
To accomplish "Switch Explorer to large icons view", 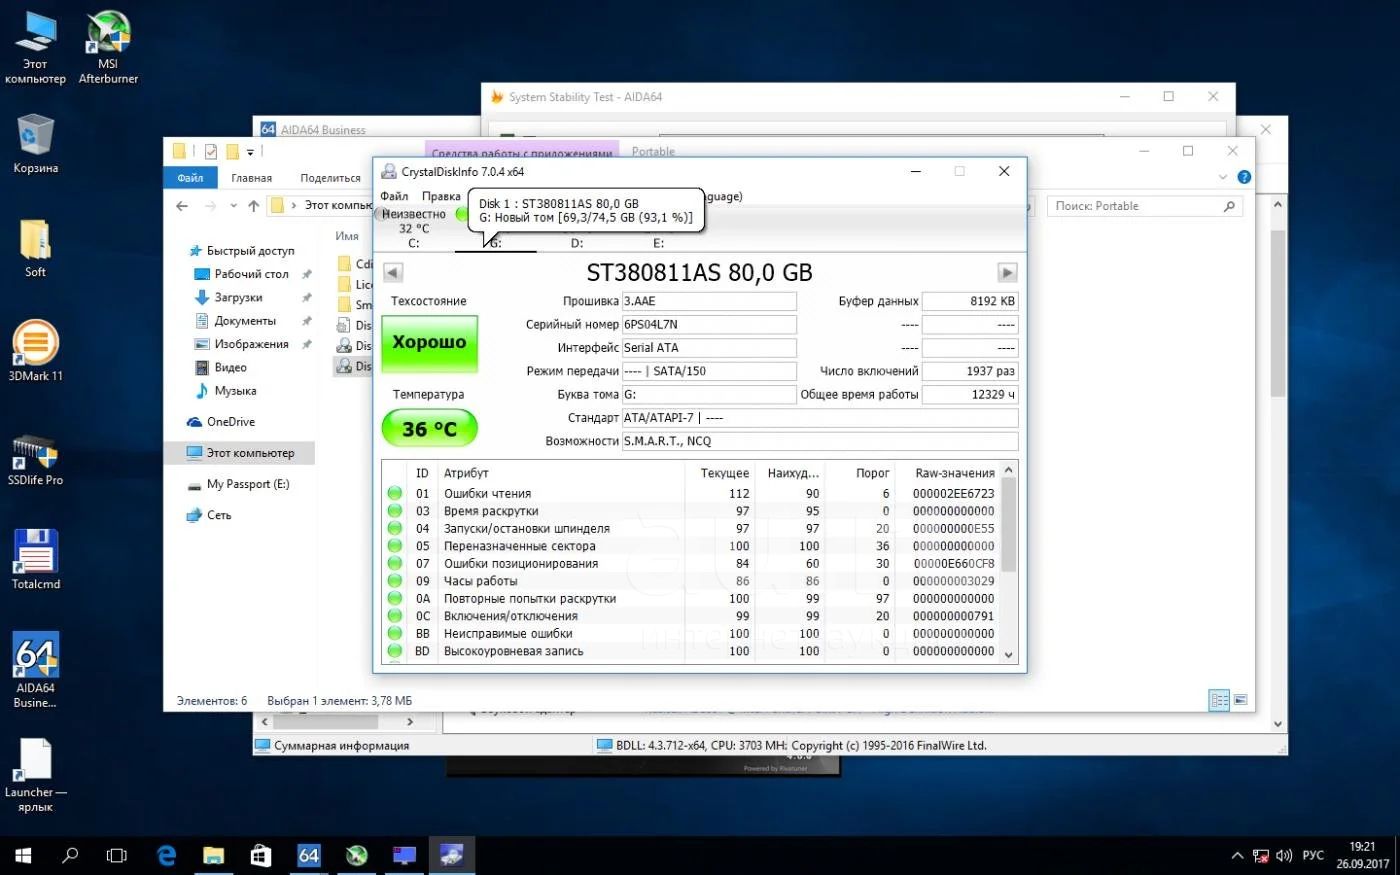I will pyautogui.click(x=1240, y=700).
